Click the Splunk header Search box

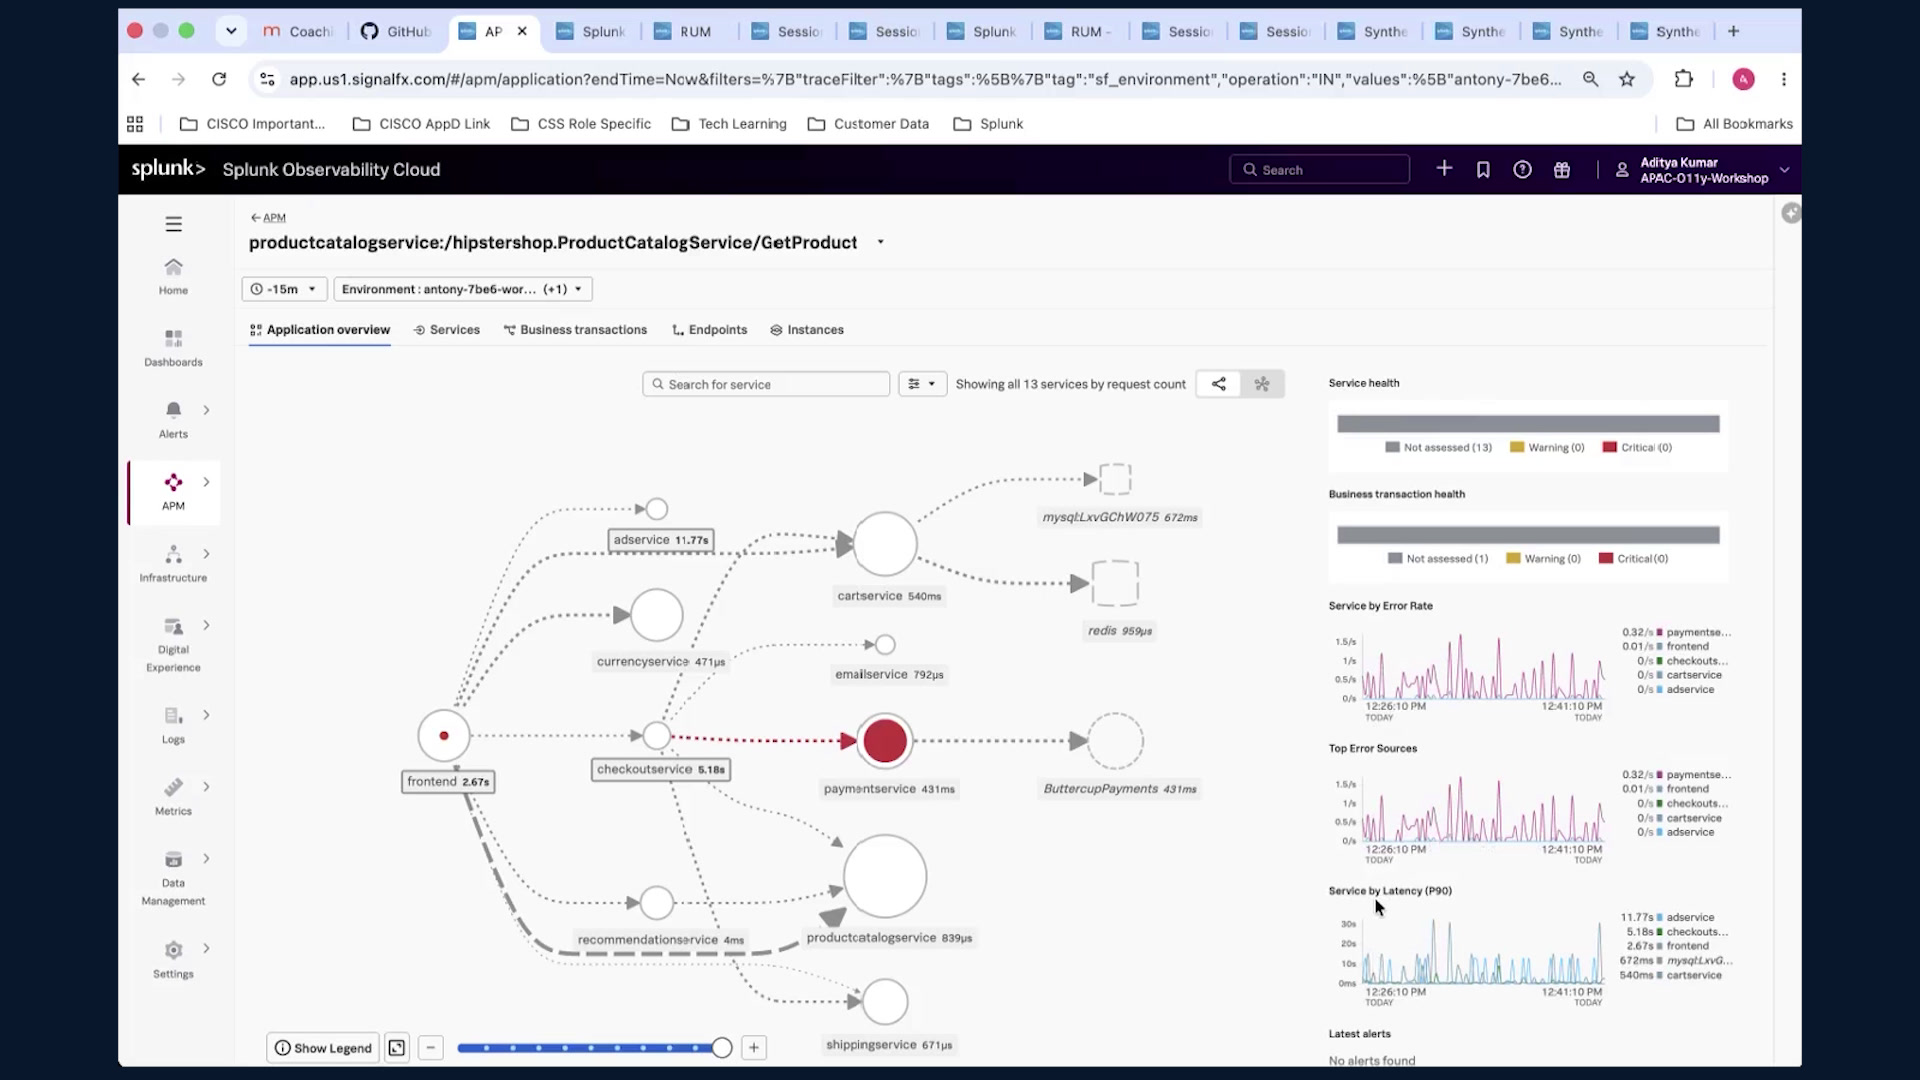(1319, 170)
